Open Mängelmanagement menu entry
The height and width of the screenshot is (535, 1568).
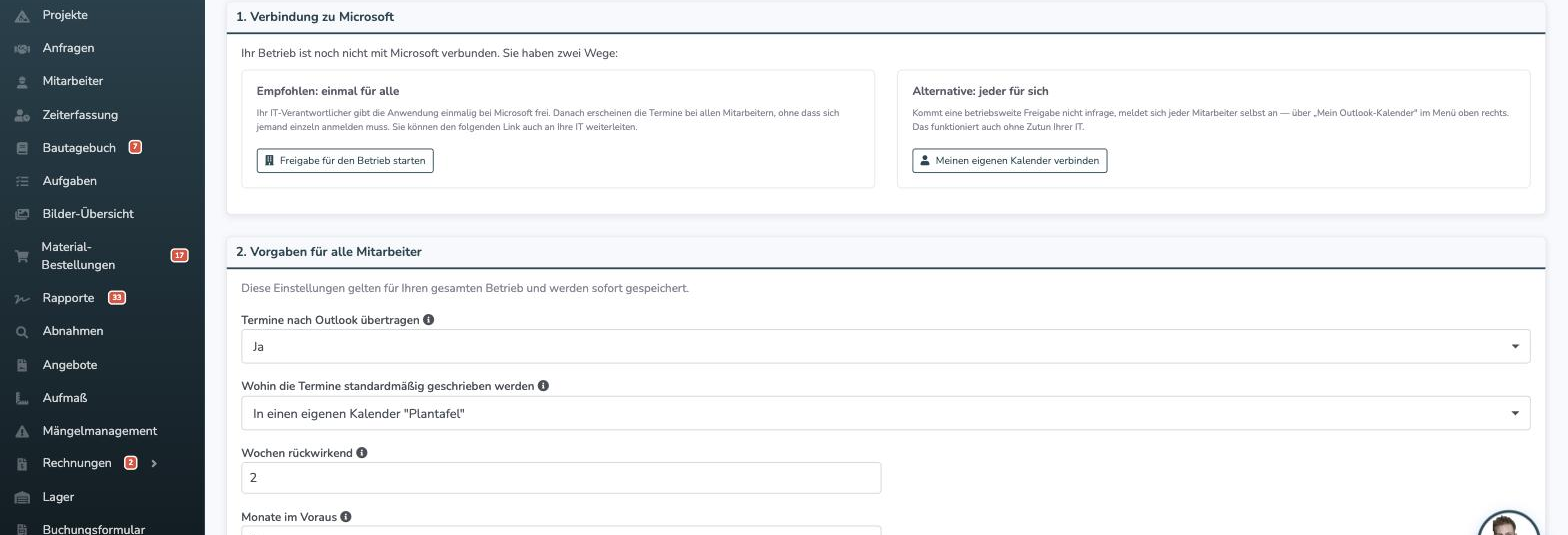(x=100, y=431)
